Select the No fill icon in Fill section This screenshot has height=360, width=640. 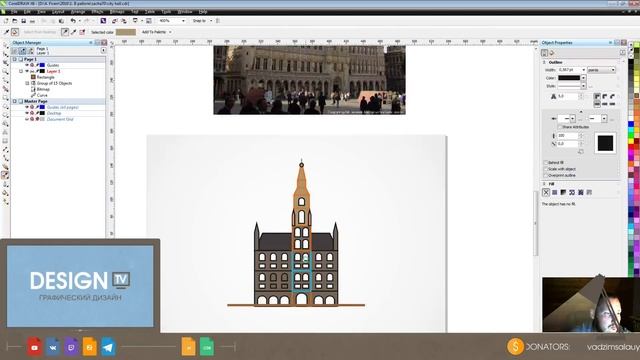coord(546,192)
